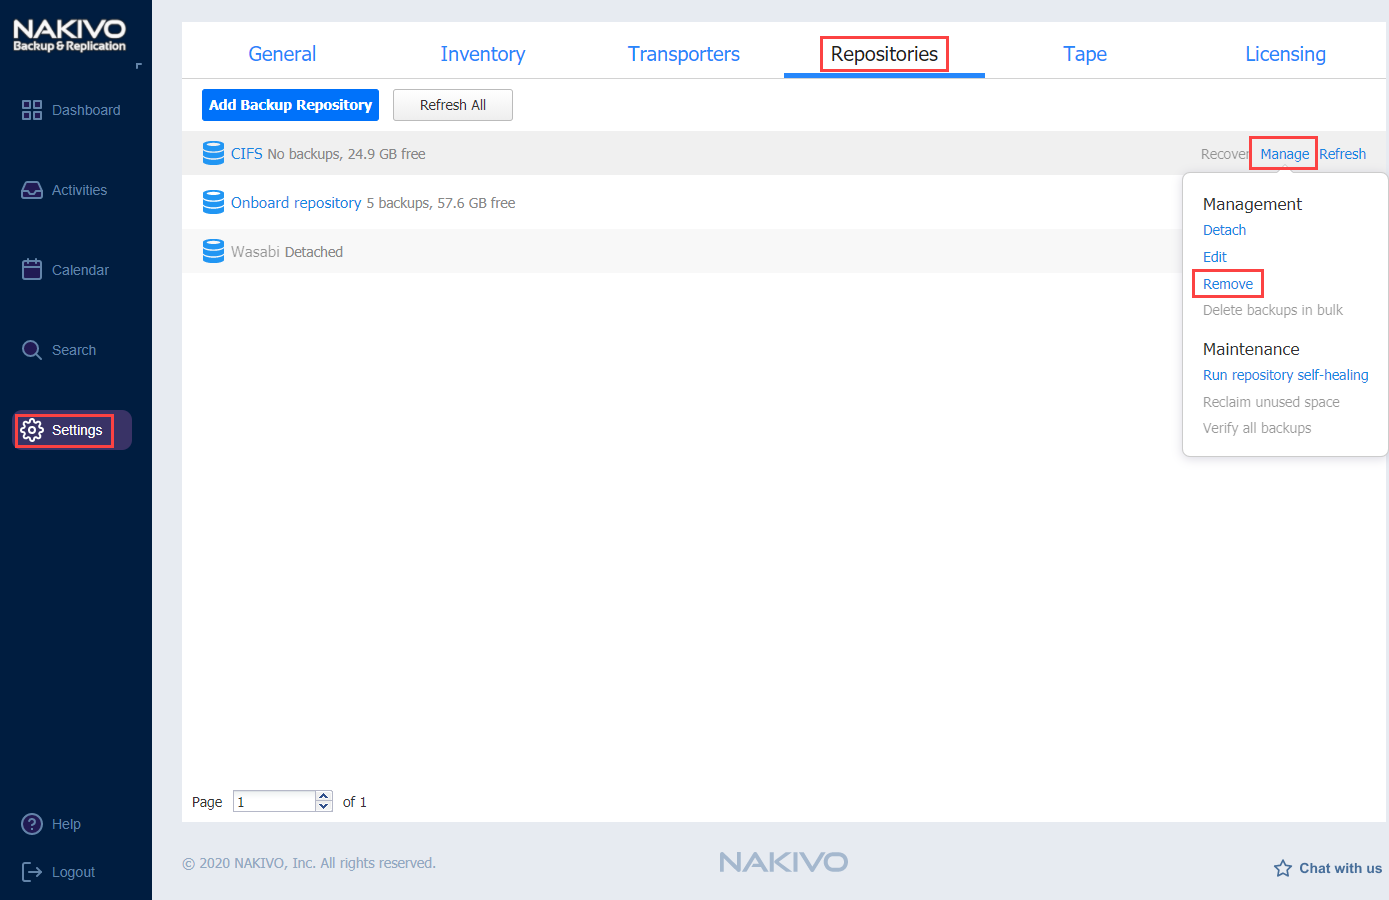
Task: Click the NAKIVO Backup & Replication logo
Action: pos(69,35)
